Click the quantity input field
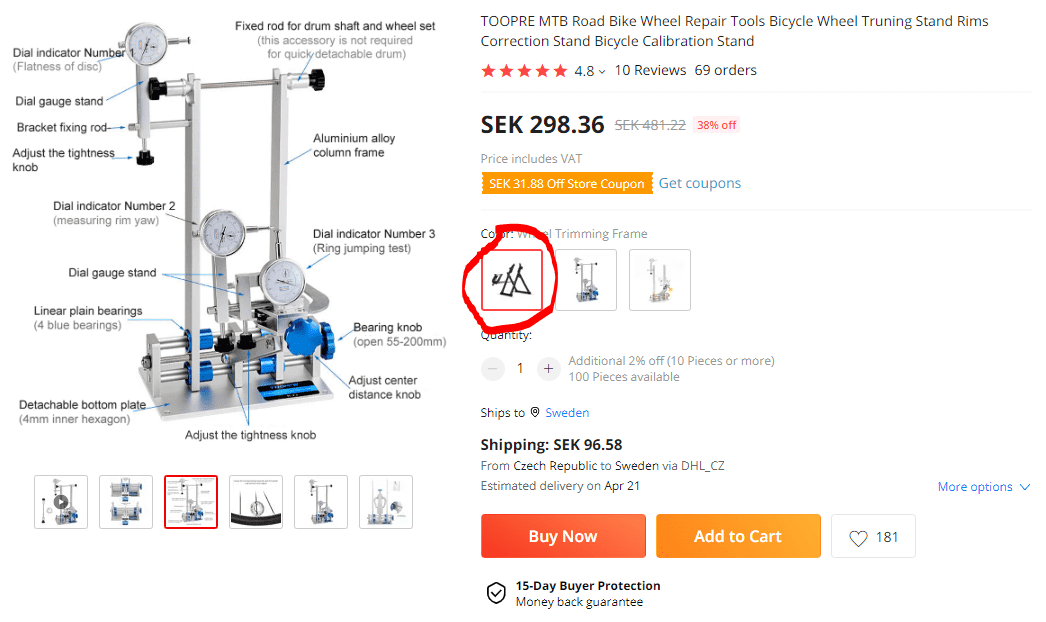Viewport: 1046px width, 622px height. (520, 369)
